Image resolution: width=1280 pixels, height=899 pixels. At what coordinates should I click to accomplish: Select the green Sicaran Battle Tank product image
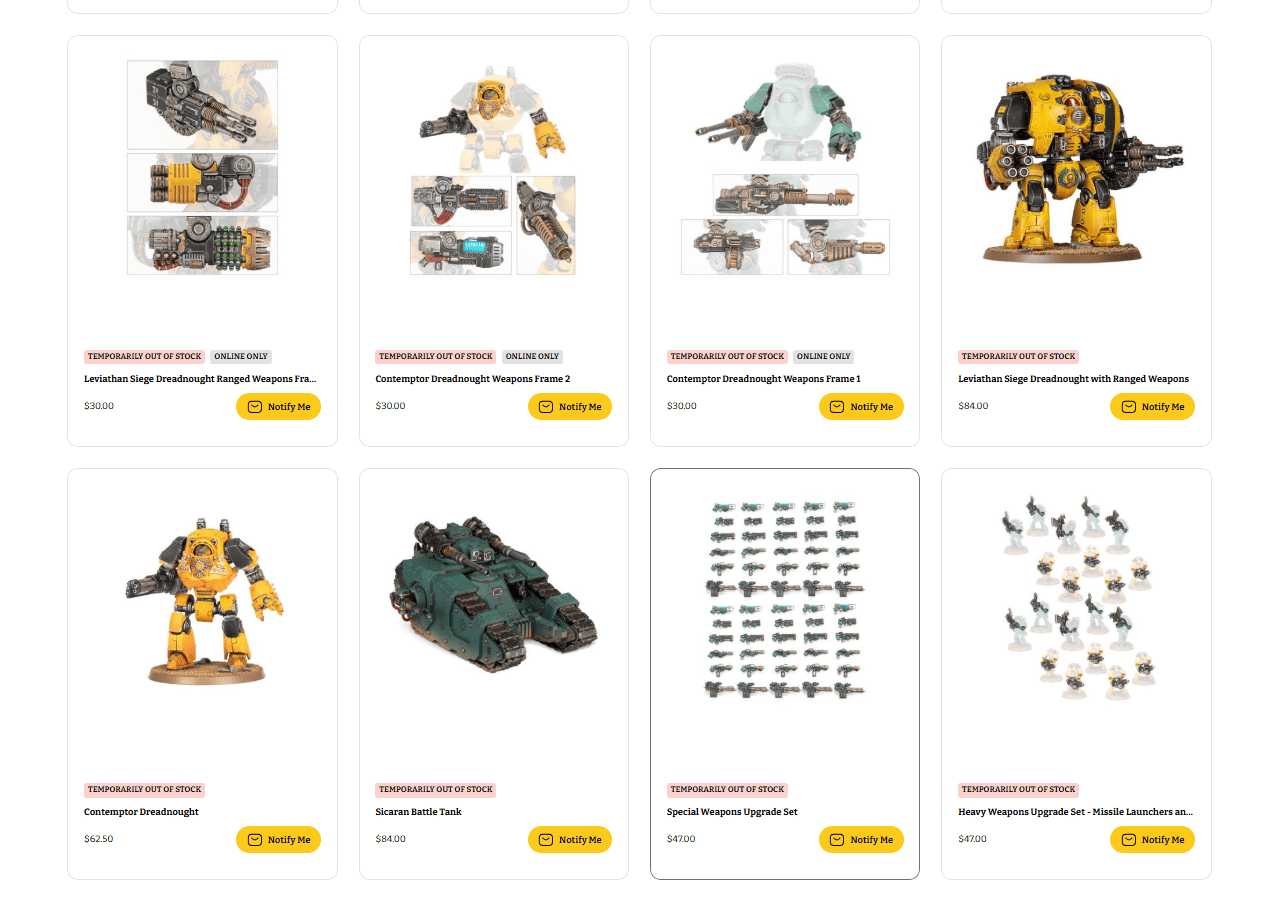(494, 593)
